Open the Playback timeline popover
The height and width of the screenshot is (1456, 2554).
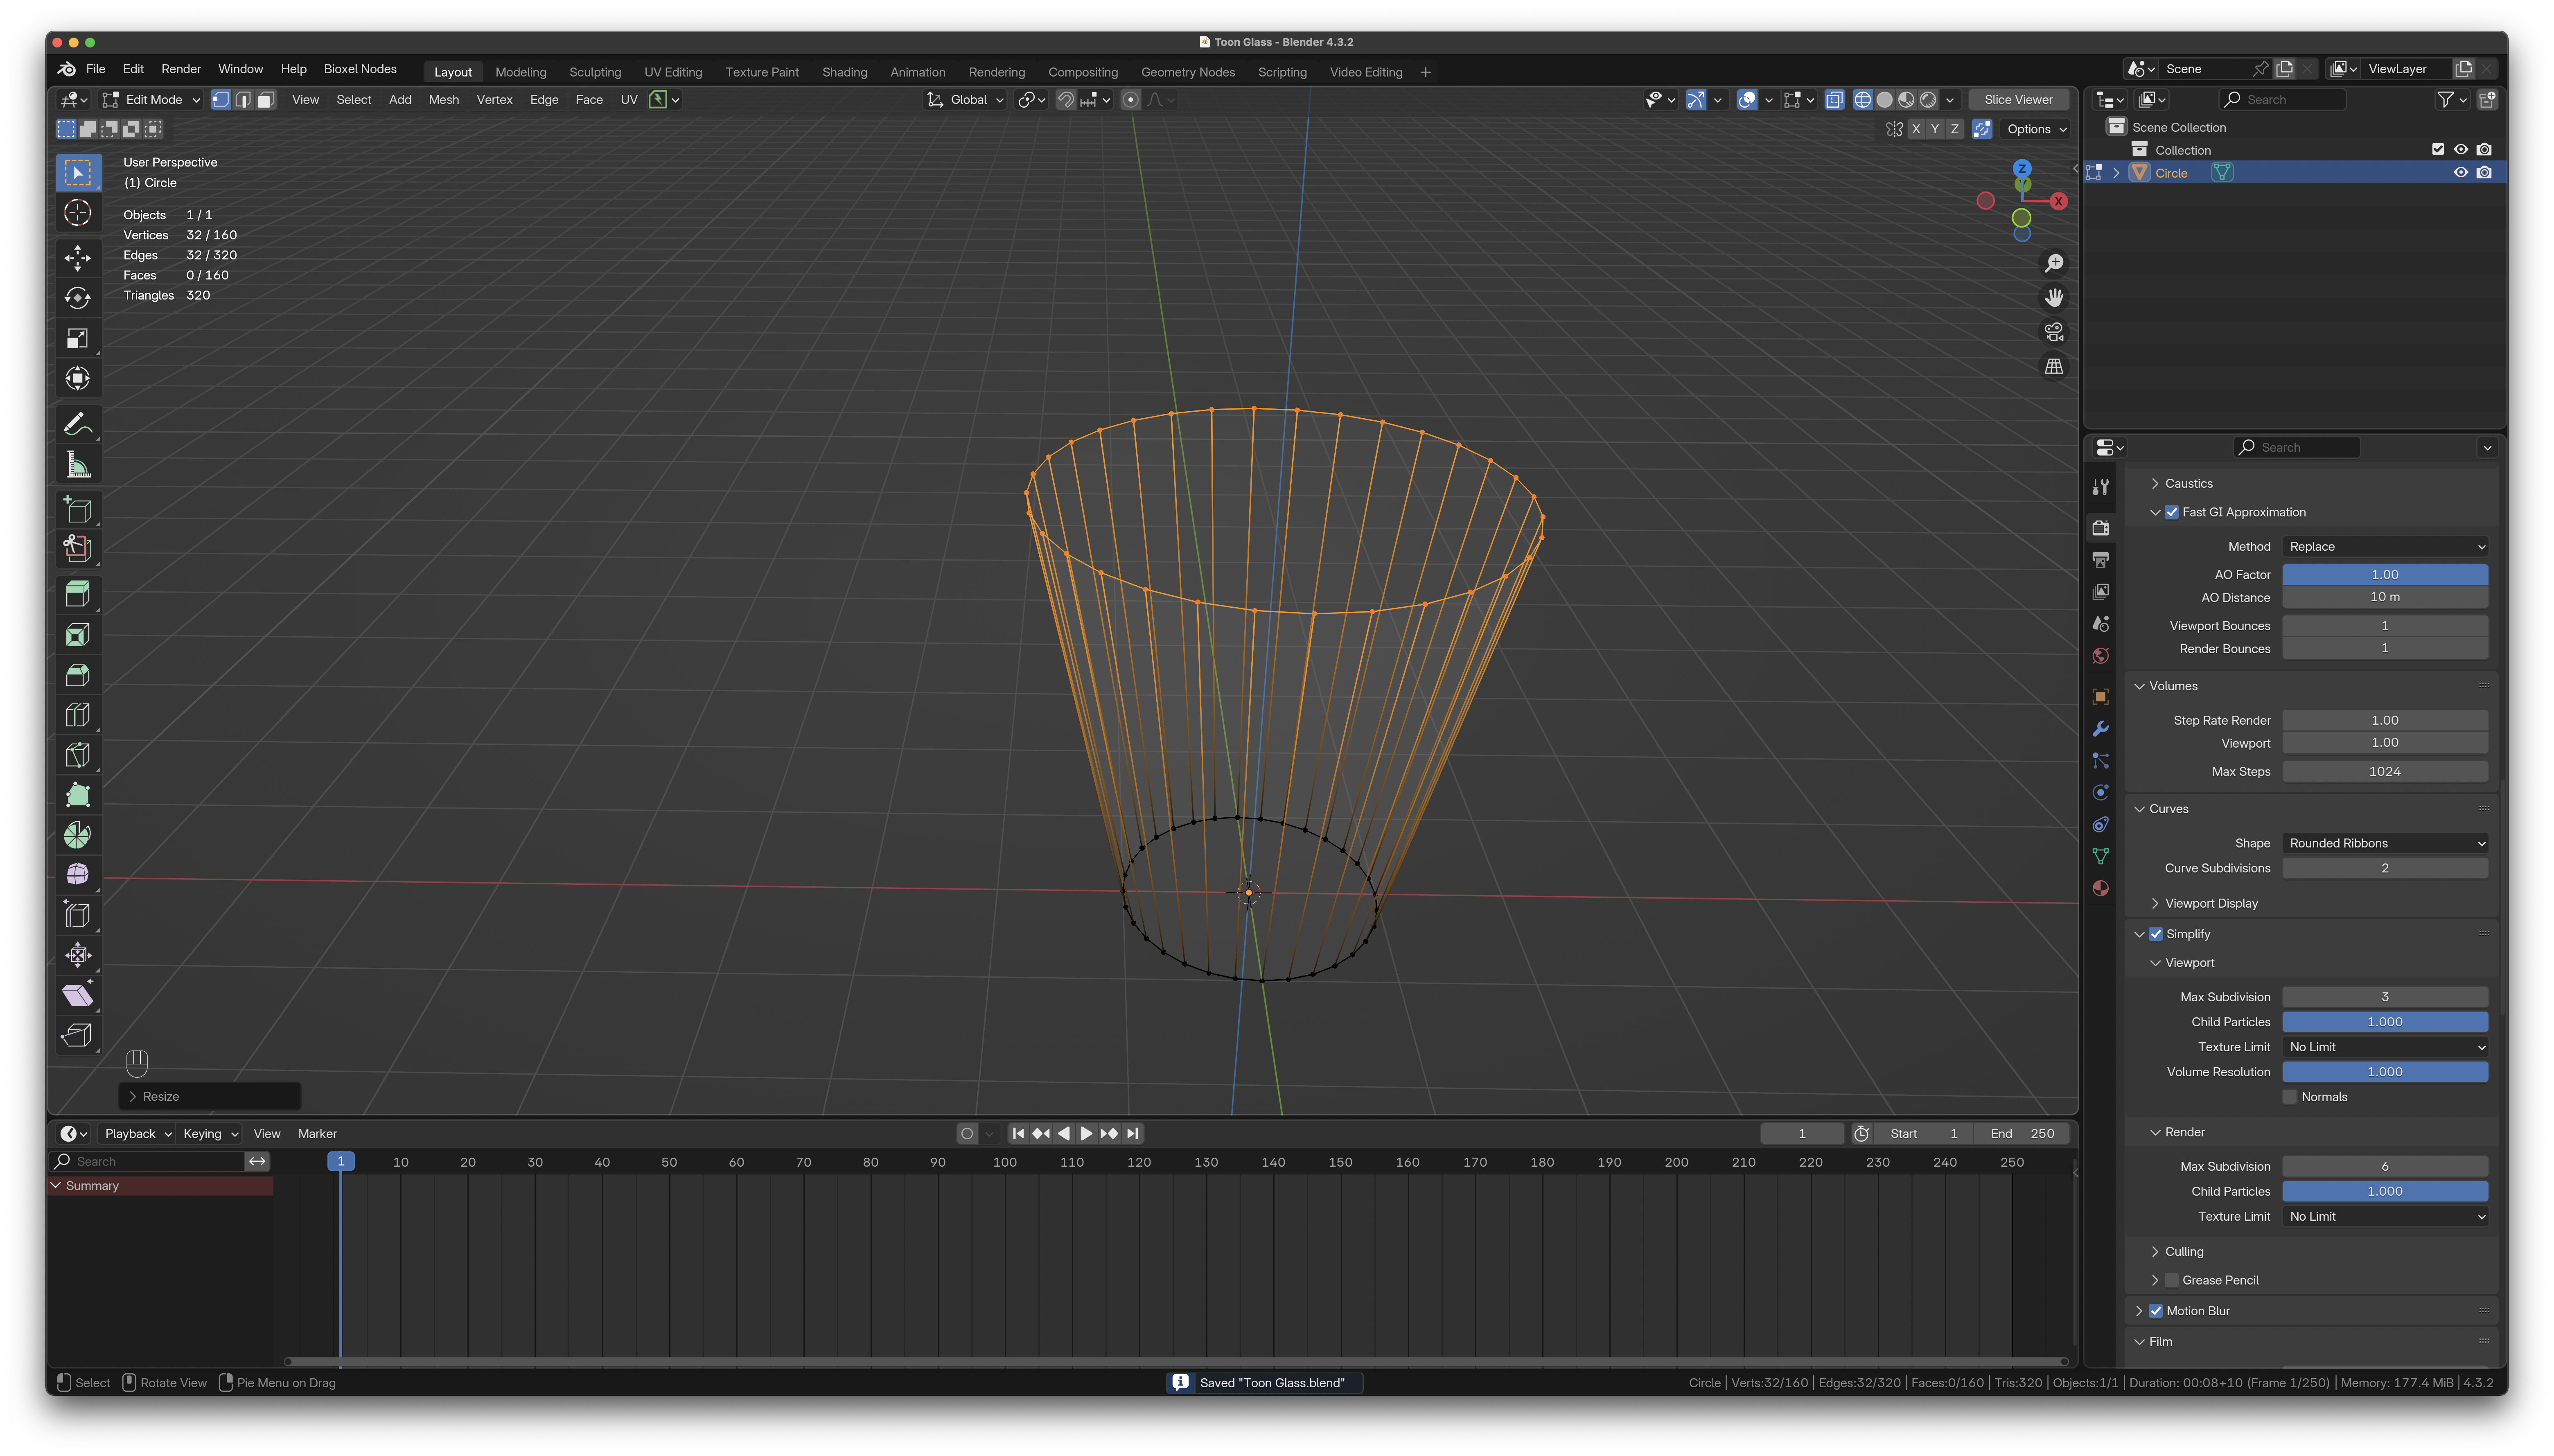coord(137,1134)
